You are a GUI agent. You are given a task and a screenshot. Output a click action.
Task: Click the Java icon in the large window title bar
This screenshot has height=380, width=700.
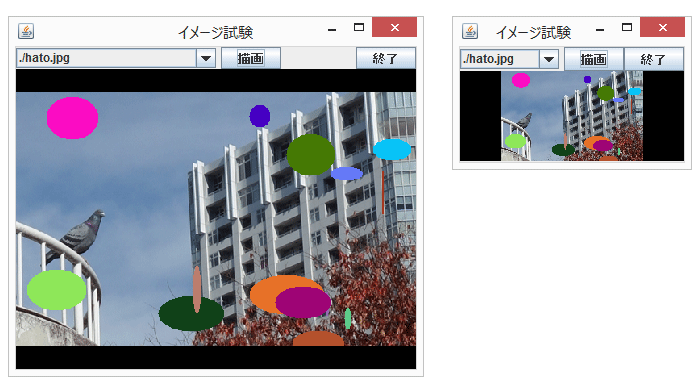point(26,31)
